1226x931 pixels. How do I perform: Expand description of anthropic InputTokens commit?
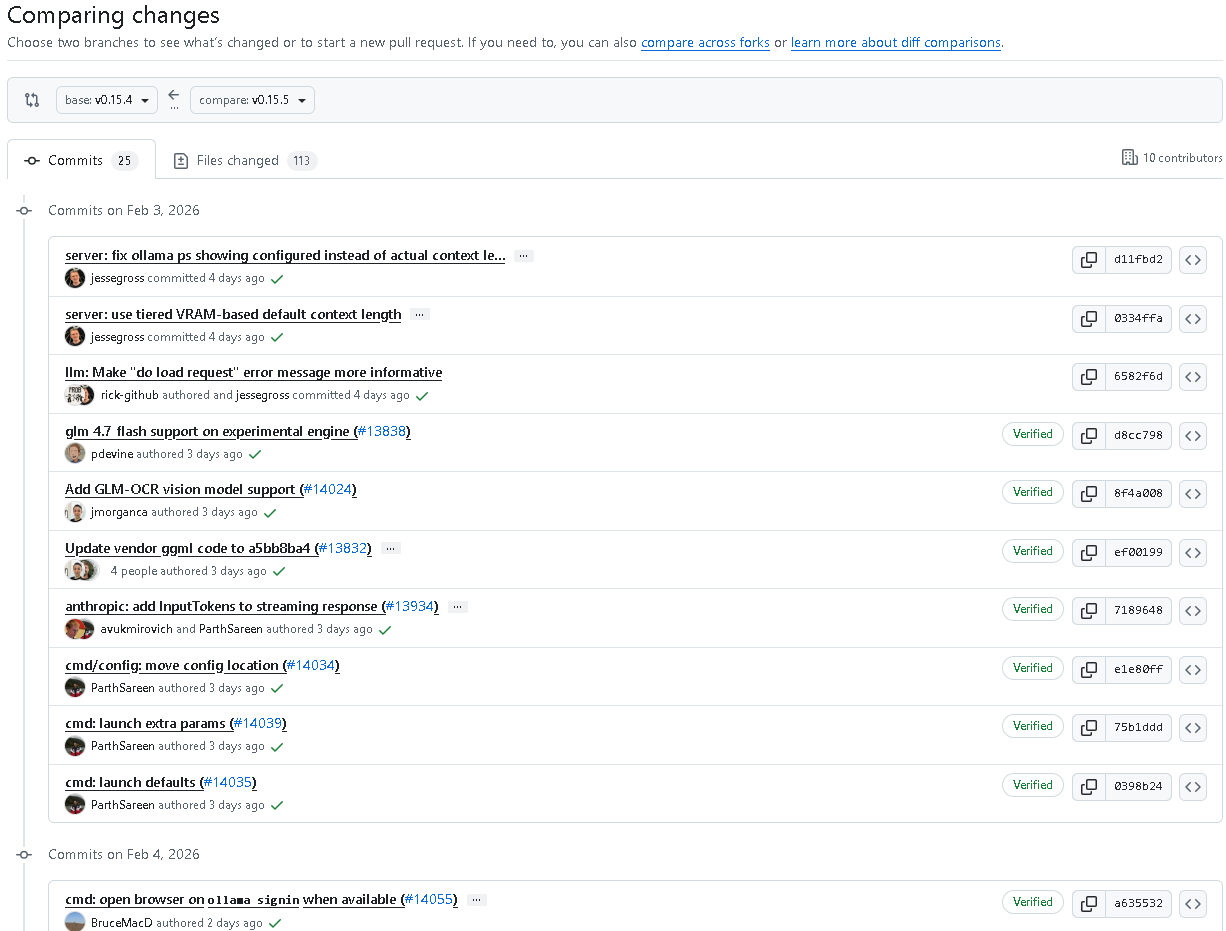tap(458, 606)
